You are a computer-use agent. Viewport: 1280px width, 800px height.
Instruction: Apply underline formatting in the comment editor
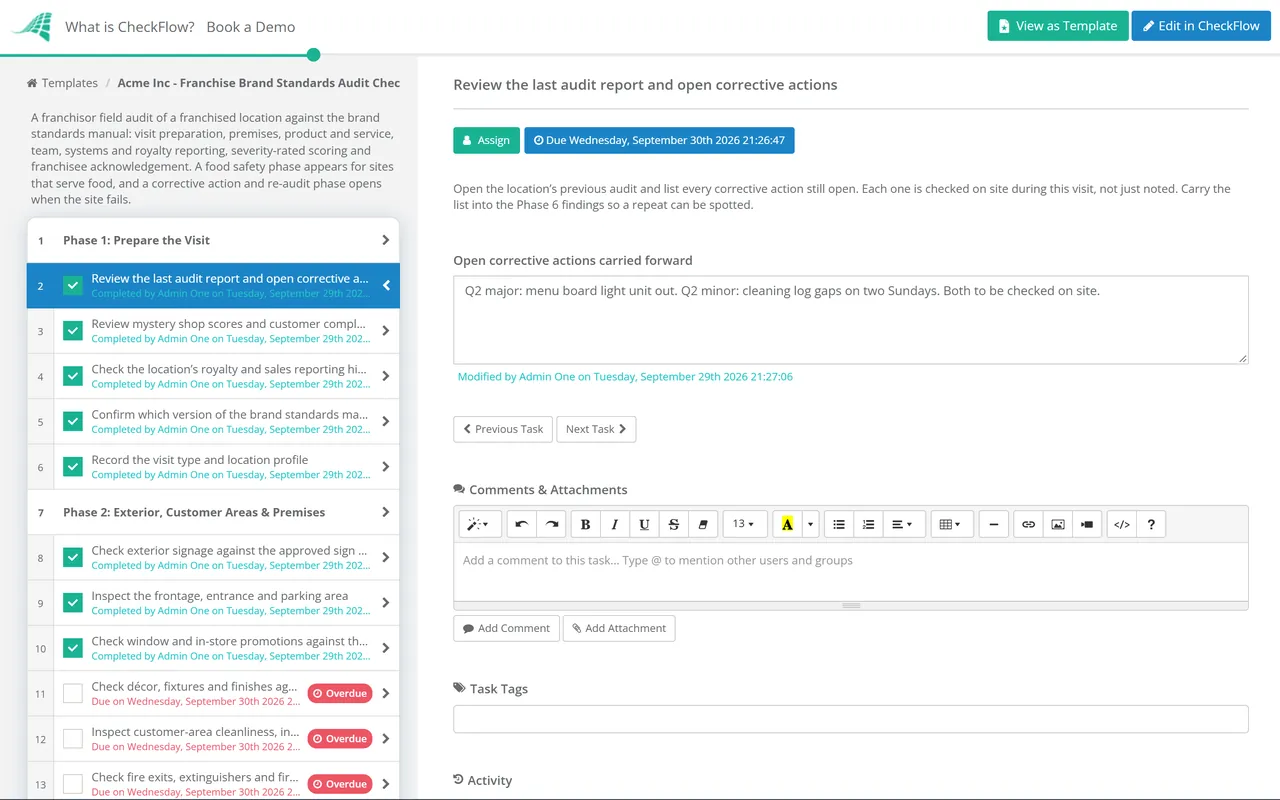coord(644,524)
